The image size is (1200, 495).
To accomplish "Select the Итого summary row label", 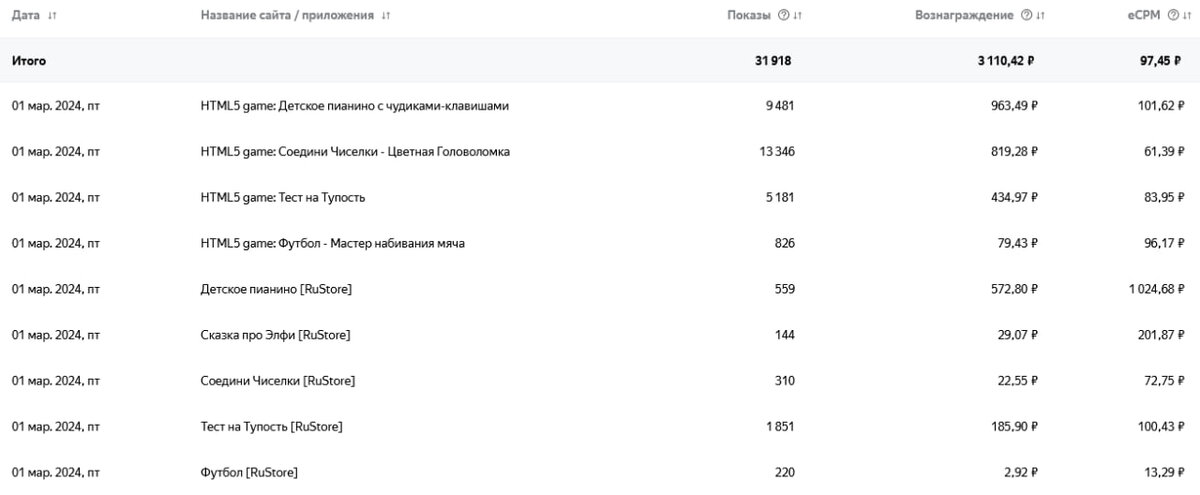I will click(x=29, y=61).
